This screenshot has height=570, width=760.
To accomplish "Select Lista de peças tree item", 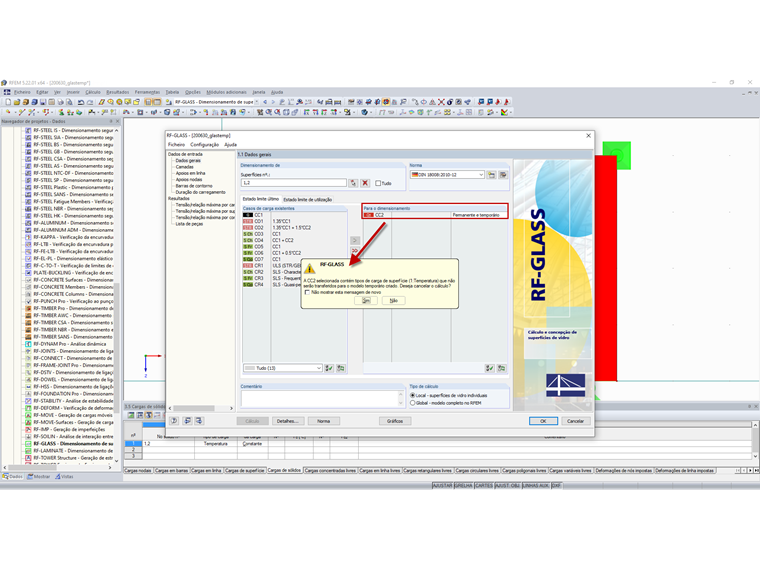I will click(190, 224).
